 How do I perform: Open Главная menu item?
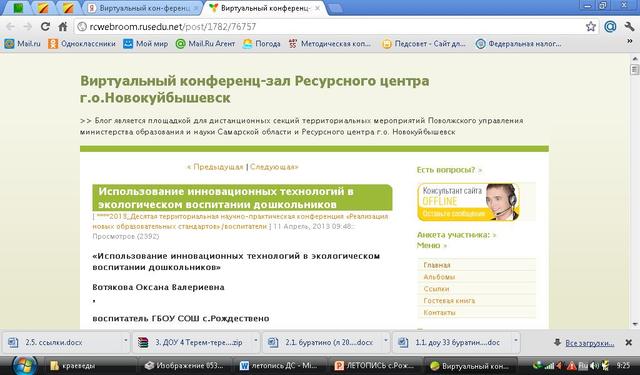click(x=437, y=265)
